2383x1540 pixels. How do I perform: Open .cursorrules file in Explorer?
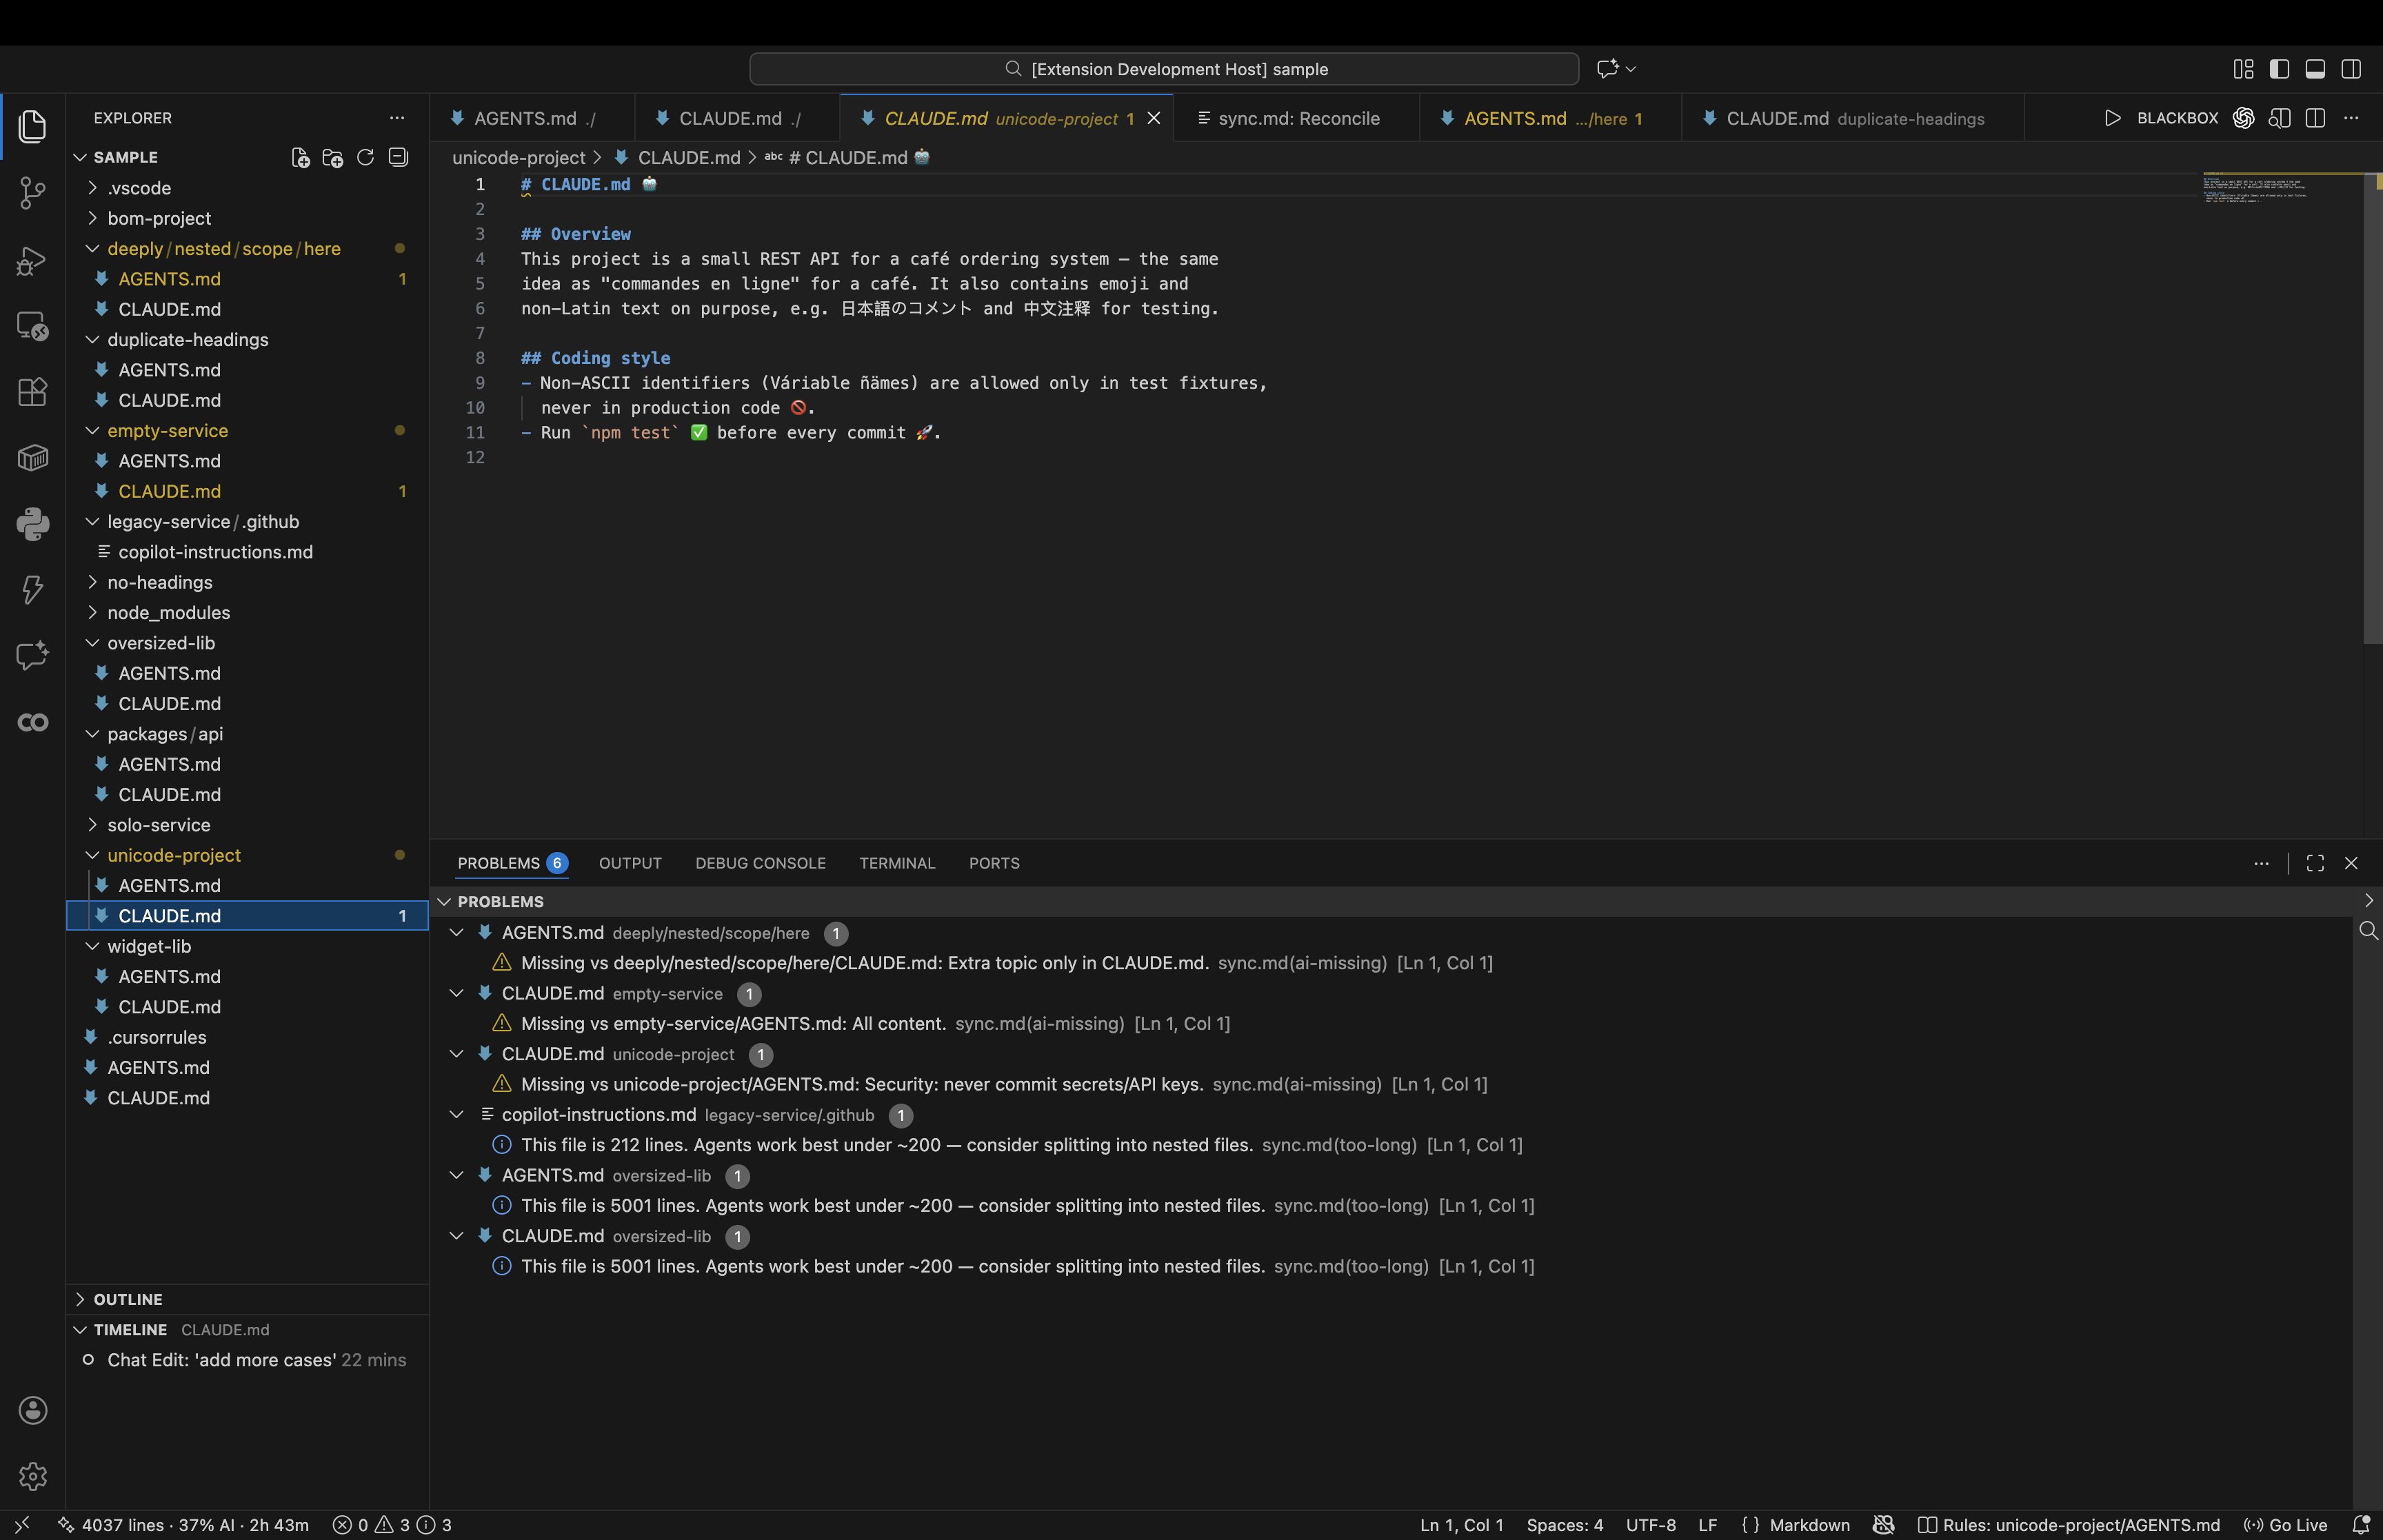click(247, 1037)
